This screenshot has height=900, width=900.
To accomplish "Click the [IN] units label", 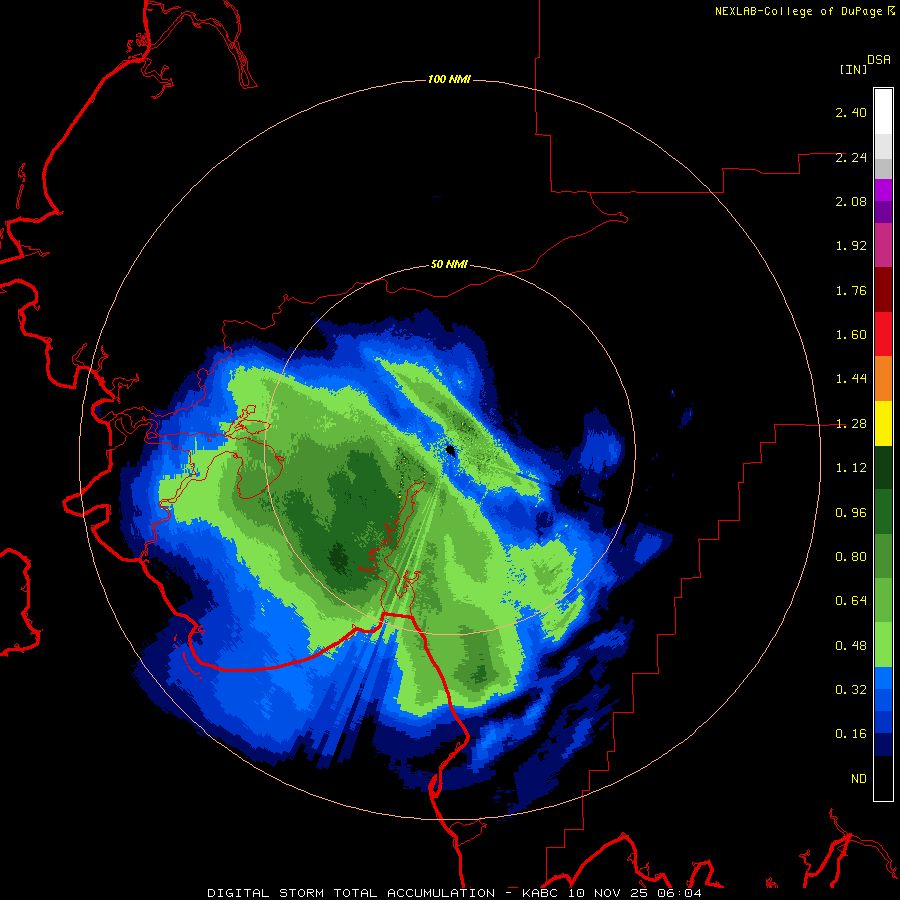I will pos(853,69).
